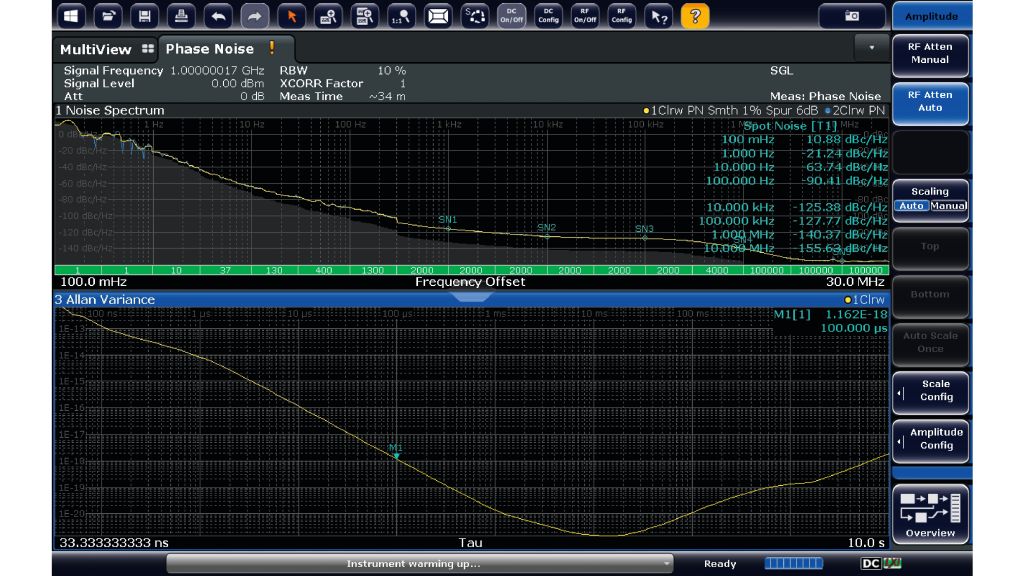Toggle the RF On/Off button
Screen dimensions: 1024x576
click(x=585, y=16)
